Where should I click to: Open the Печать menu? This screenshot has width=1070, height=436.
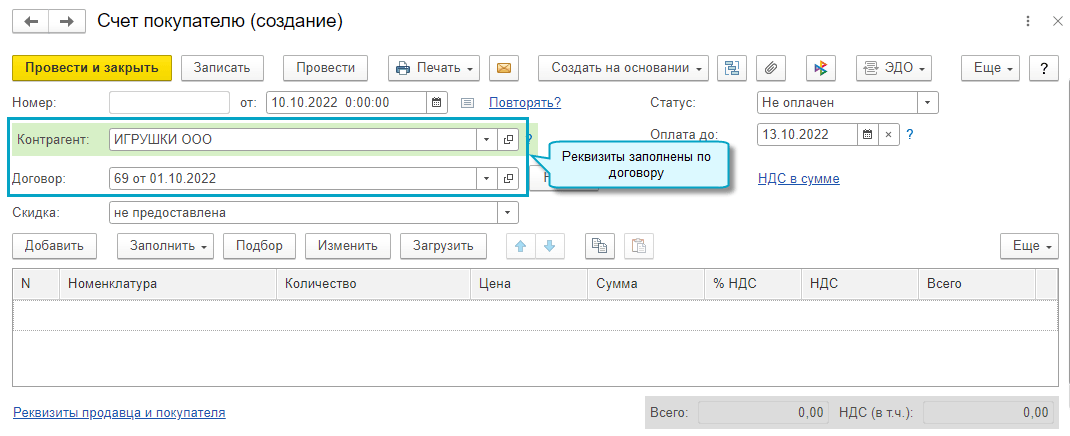coord(434,68)
